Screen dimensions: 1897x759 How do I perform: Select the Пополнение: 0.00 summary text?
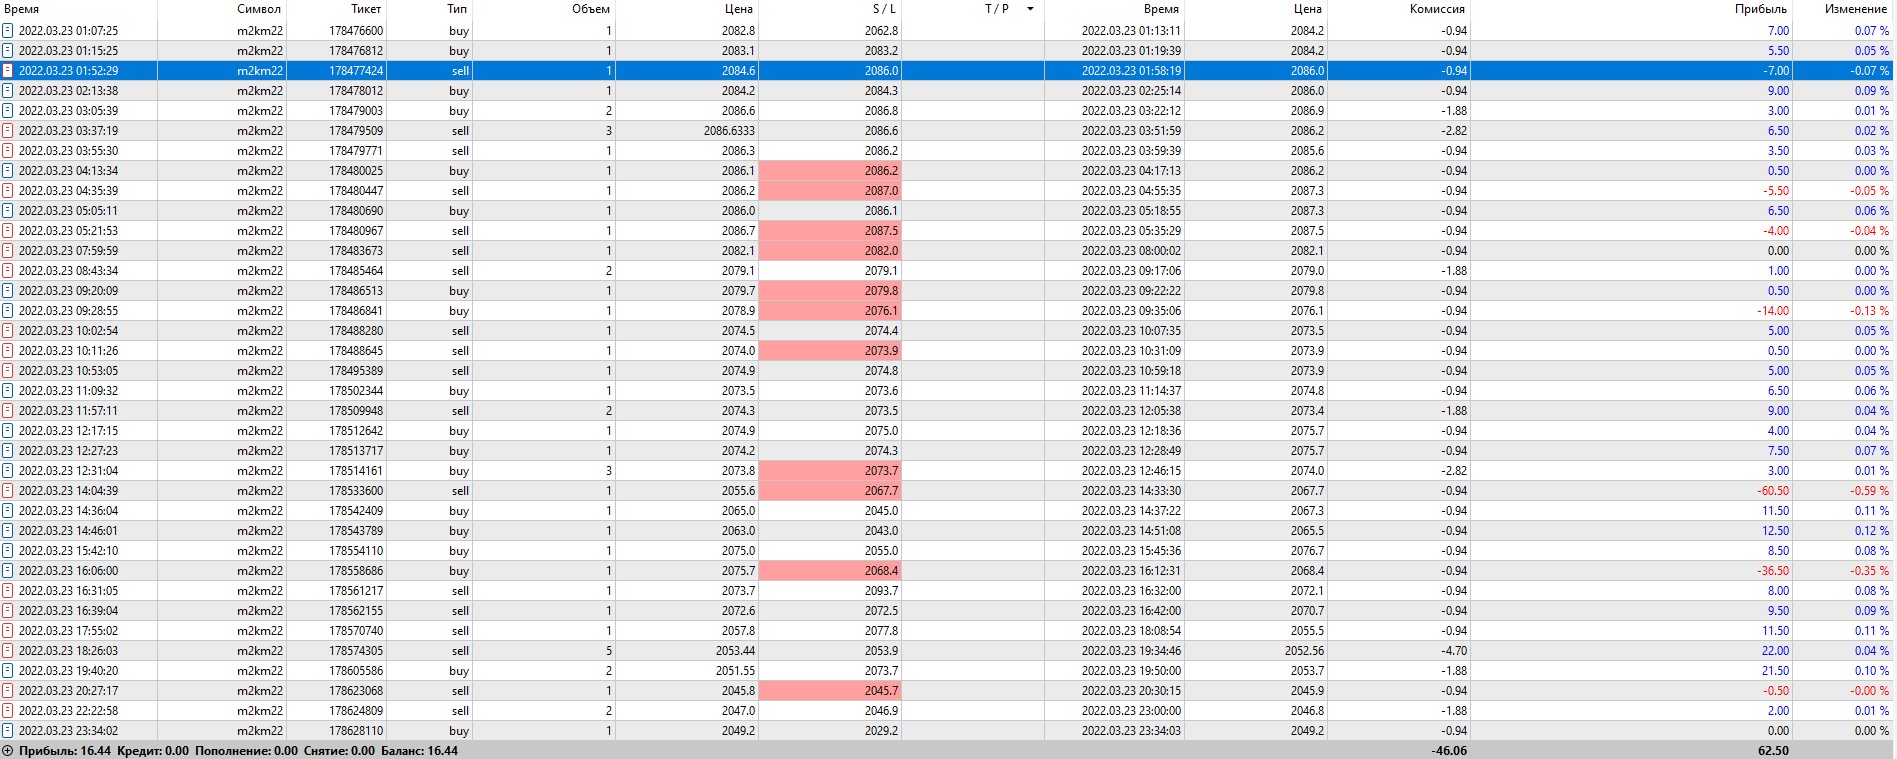(x=246, y=751)
